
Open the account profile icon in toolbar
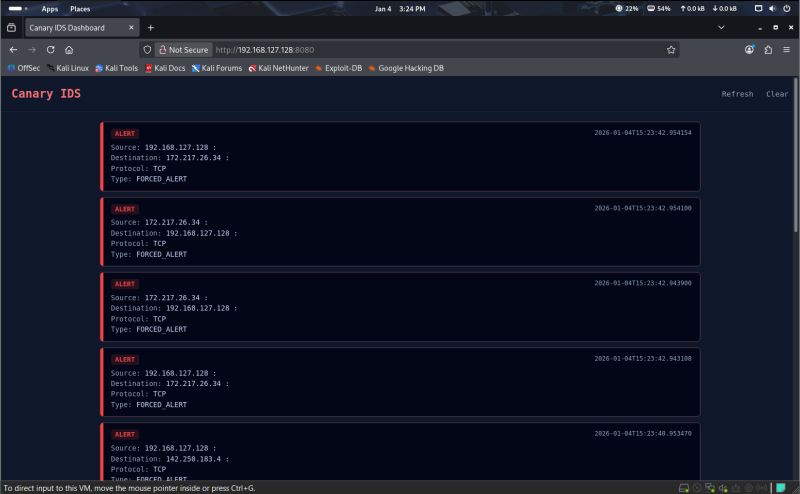pyautogui.click(x=749, y=50)
